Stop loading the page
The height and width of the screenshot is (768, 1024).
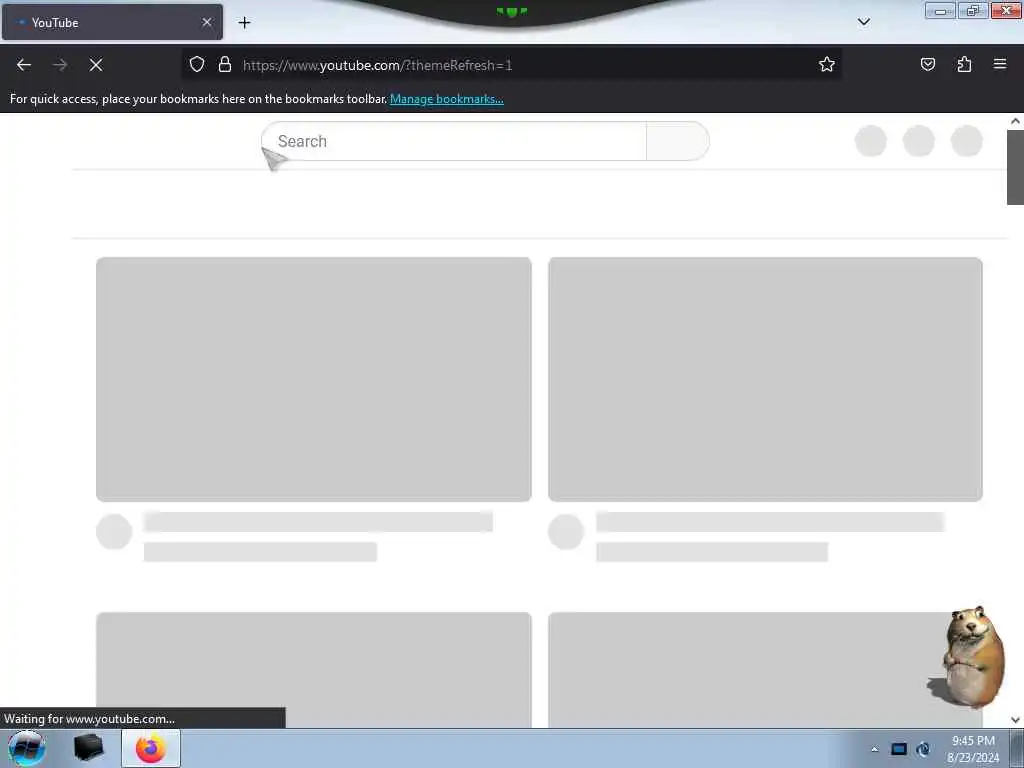point(96,65)
